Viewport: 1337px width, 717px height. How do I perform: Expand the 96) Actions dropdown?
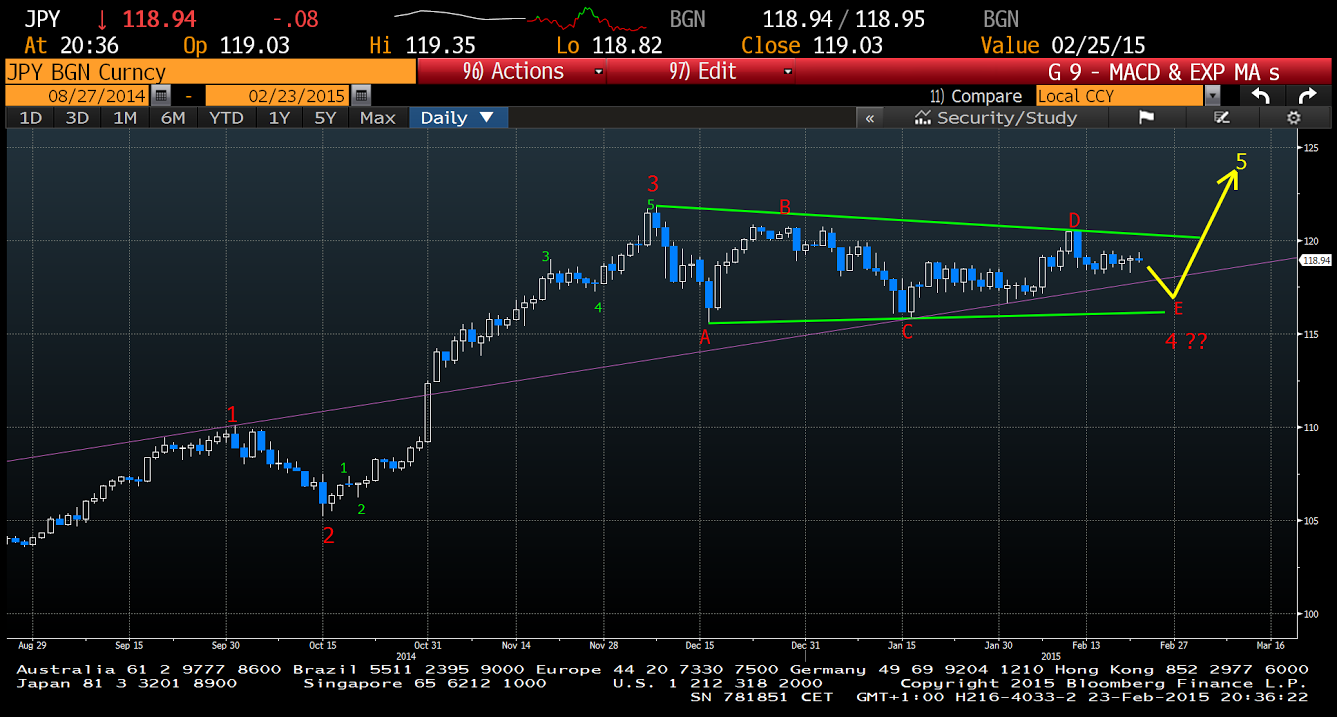pos(511,72)
